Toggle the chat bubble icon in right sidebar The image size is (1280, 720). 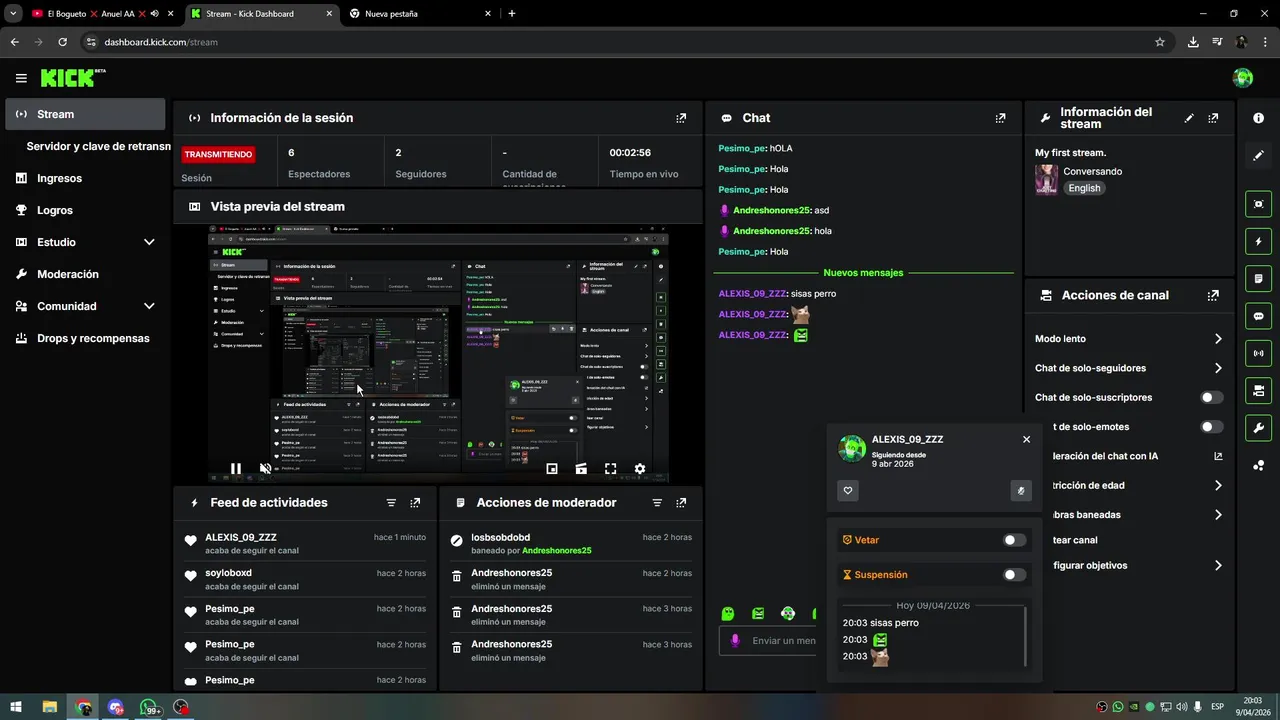(x=1258, y=316)
